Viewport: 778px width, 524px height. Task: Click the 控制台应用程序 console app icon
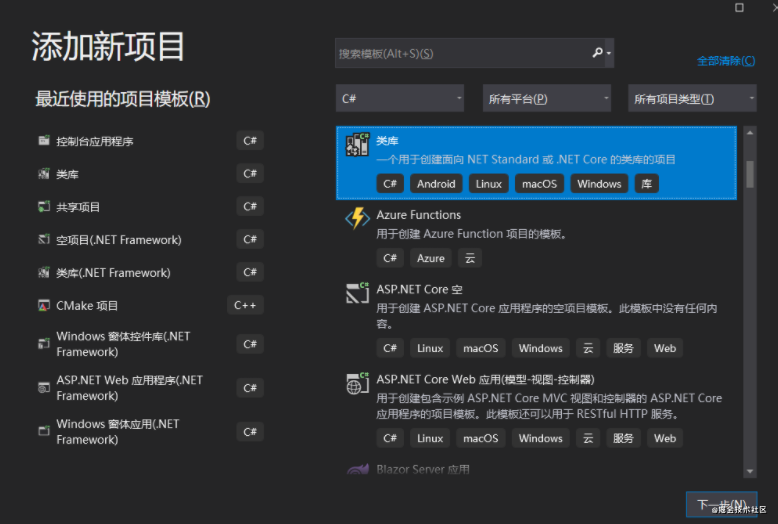click(44, 141)
